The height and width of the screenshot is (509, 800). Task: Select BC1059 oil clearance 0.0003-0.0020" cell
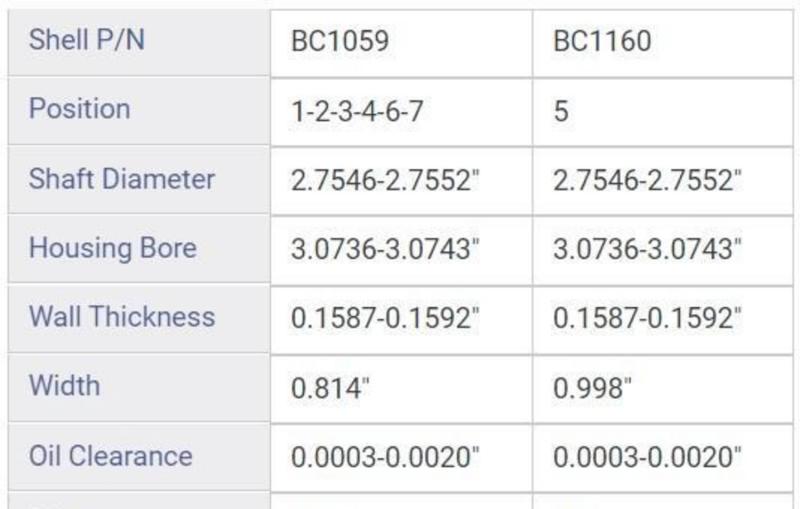click(x=385, y=457)
